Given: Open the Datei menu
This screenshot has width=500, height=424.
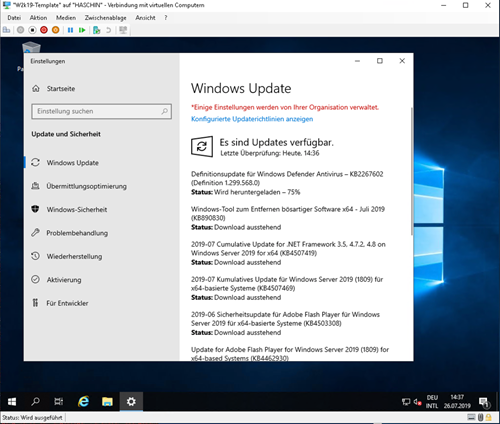Looking at the screenshot, I should click(14, 18).
